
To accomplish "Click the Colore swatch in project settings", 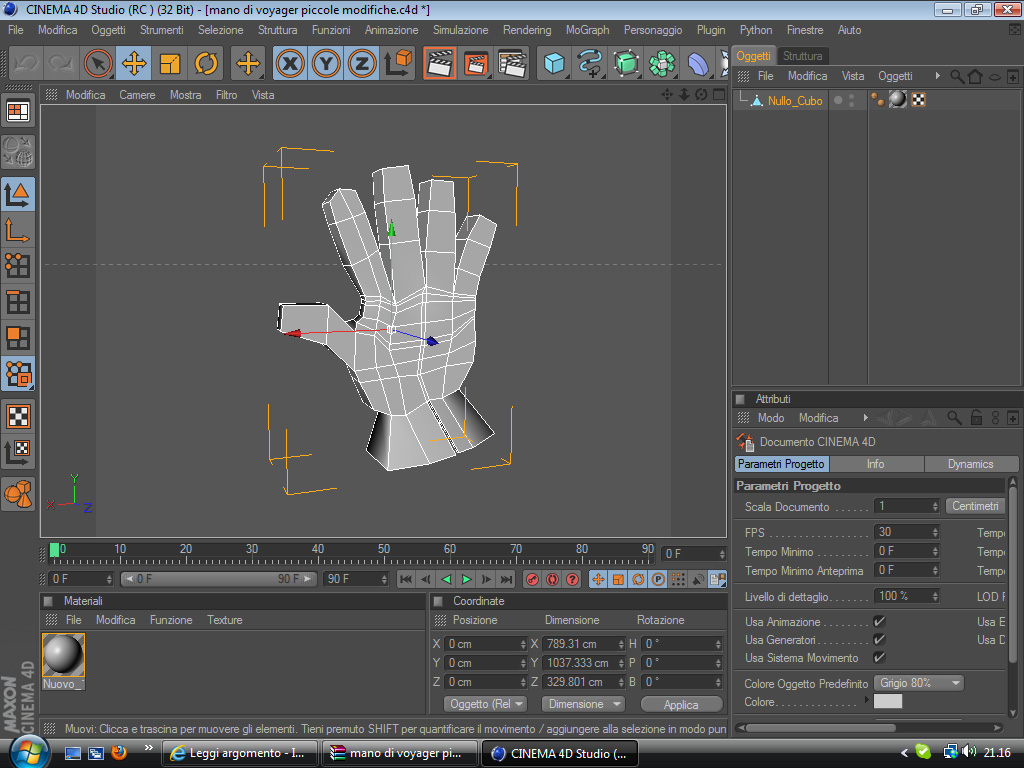I will pos(887,702).
